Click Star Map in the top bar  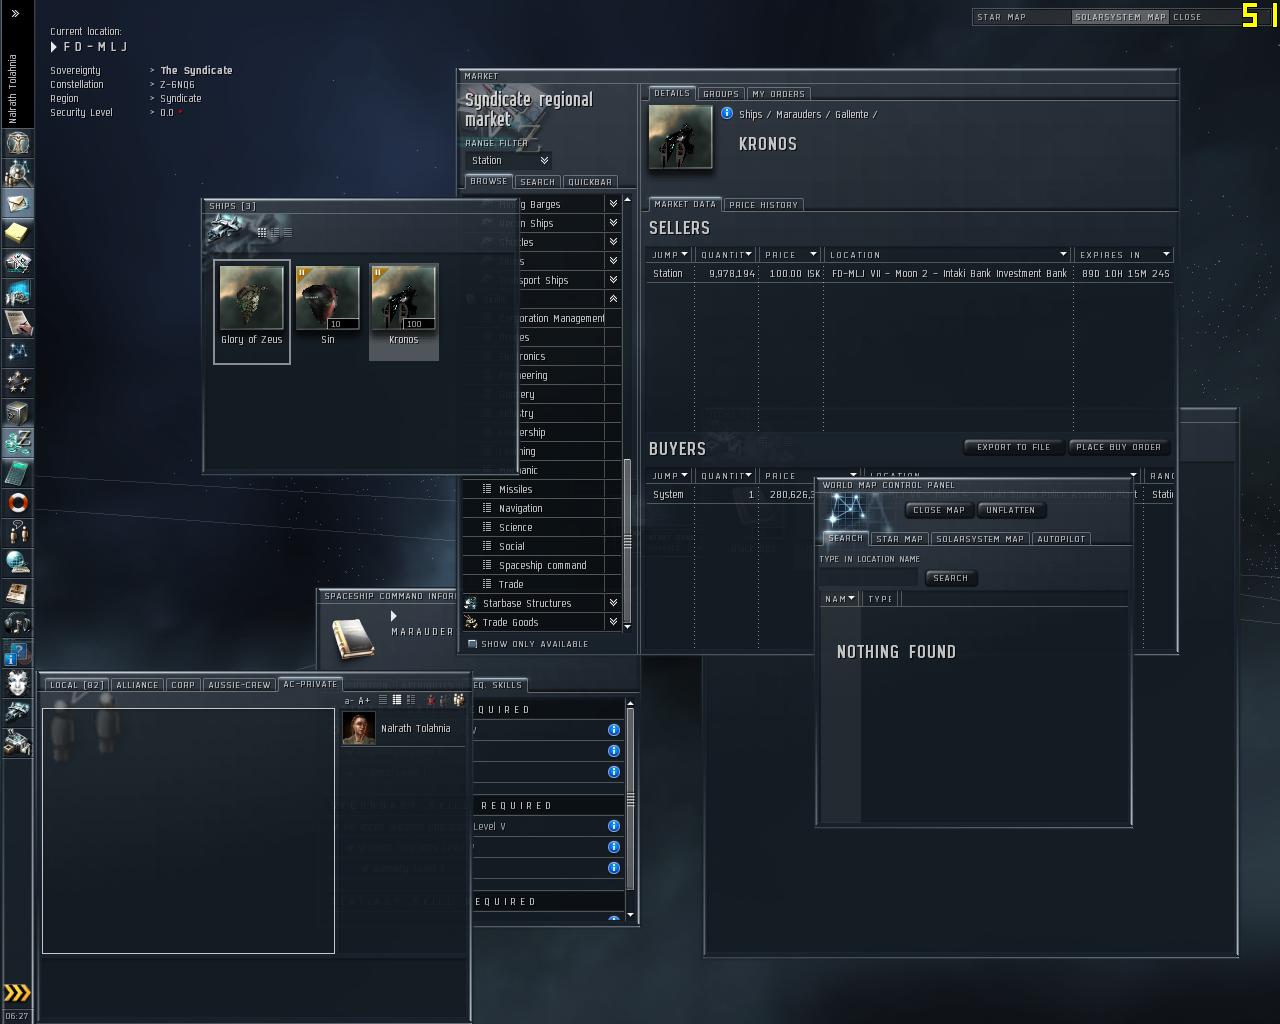pos(1002,17)
